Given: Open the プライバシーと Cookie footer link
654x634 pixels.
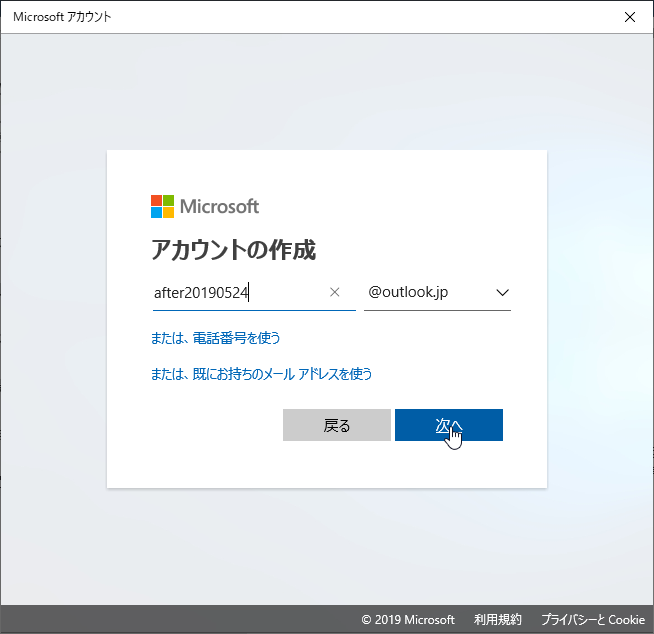Looking at the screenshot, I should coord(593,619).
